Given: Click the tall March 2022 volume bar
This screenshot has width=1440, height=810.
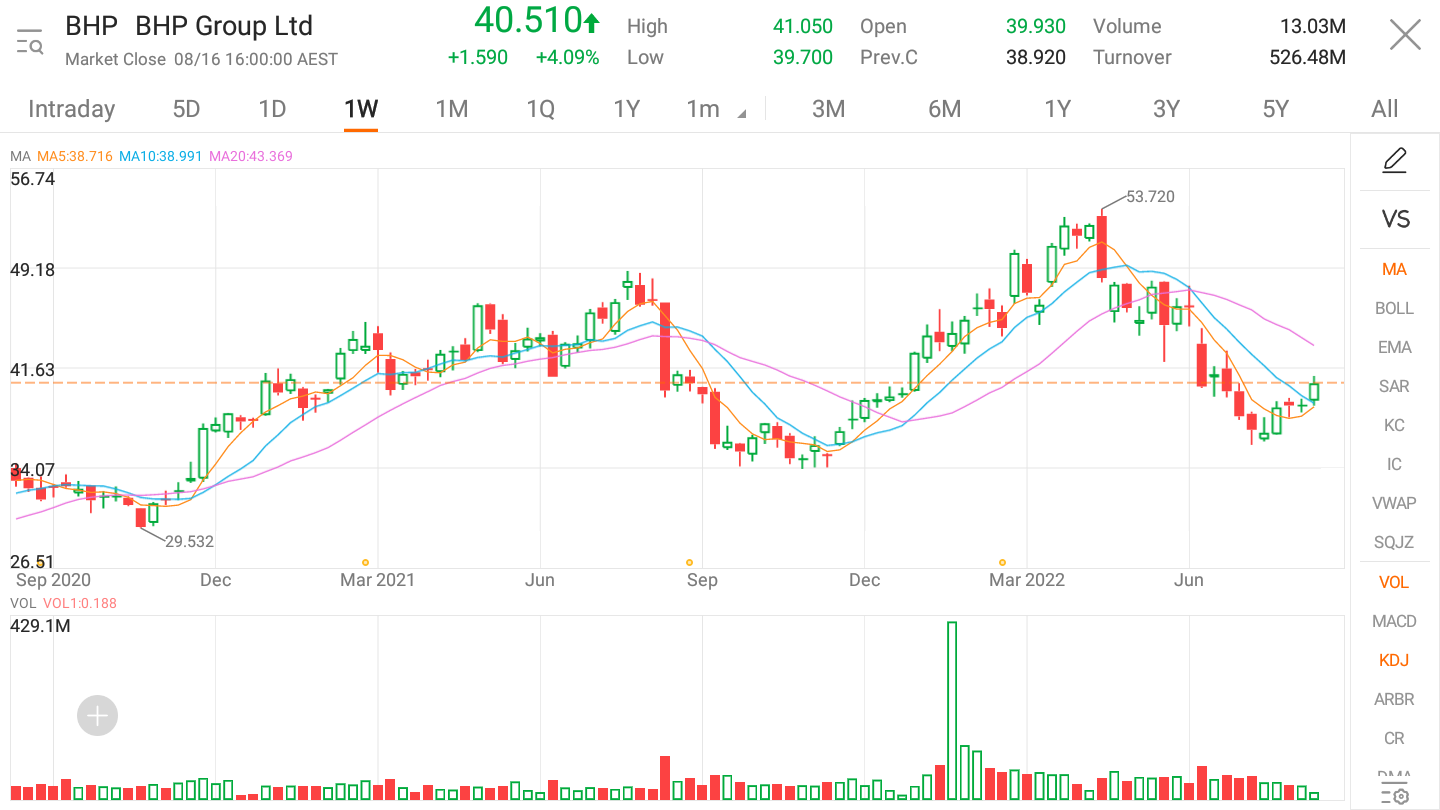Looking at the screenshot, I should (952, 710).
